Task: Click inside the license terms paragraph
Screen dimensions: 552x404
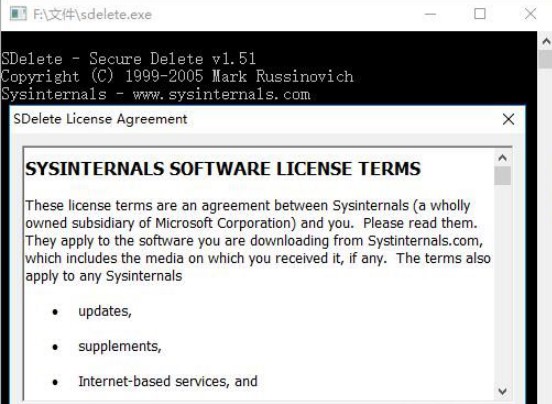Action: click(x=258, y=241)
